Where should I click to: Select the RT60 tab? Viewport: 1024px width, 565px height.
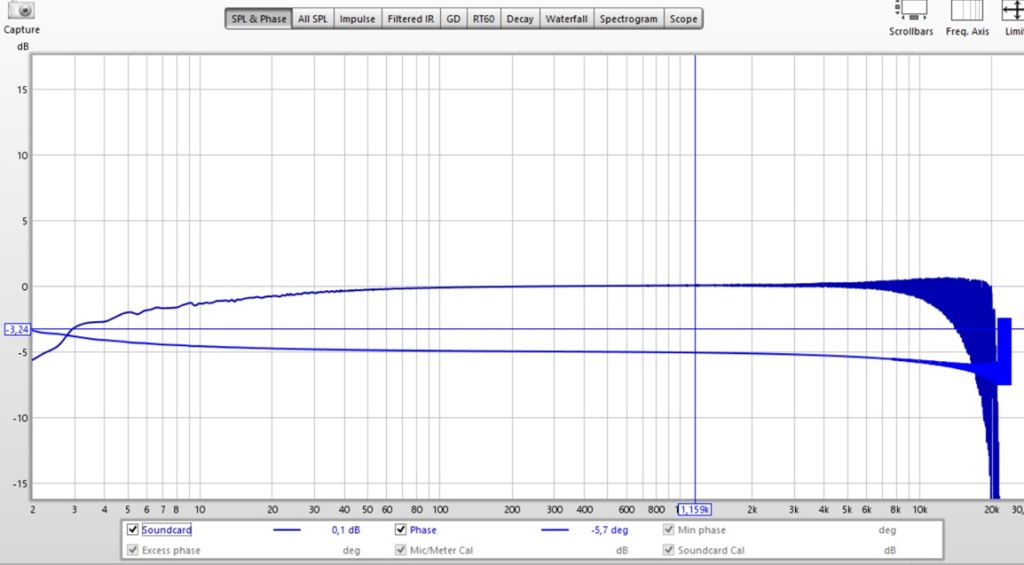483,19
